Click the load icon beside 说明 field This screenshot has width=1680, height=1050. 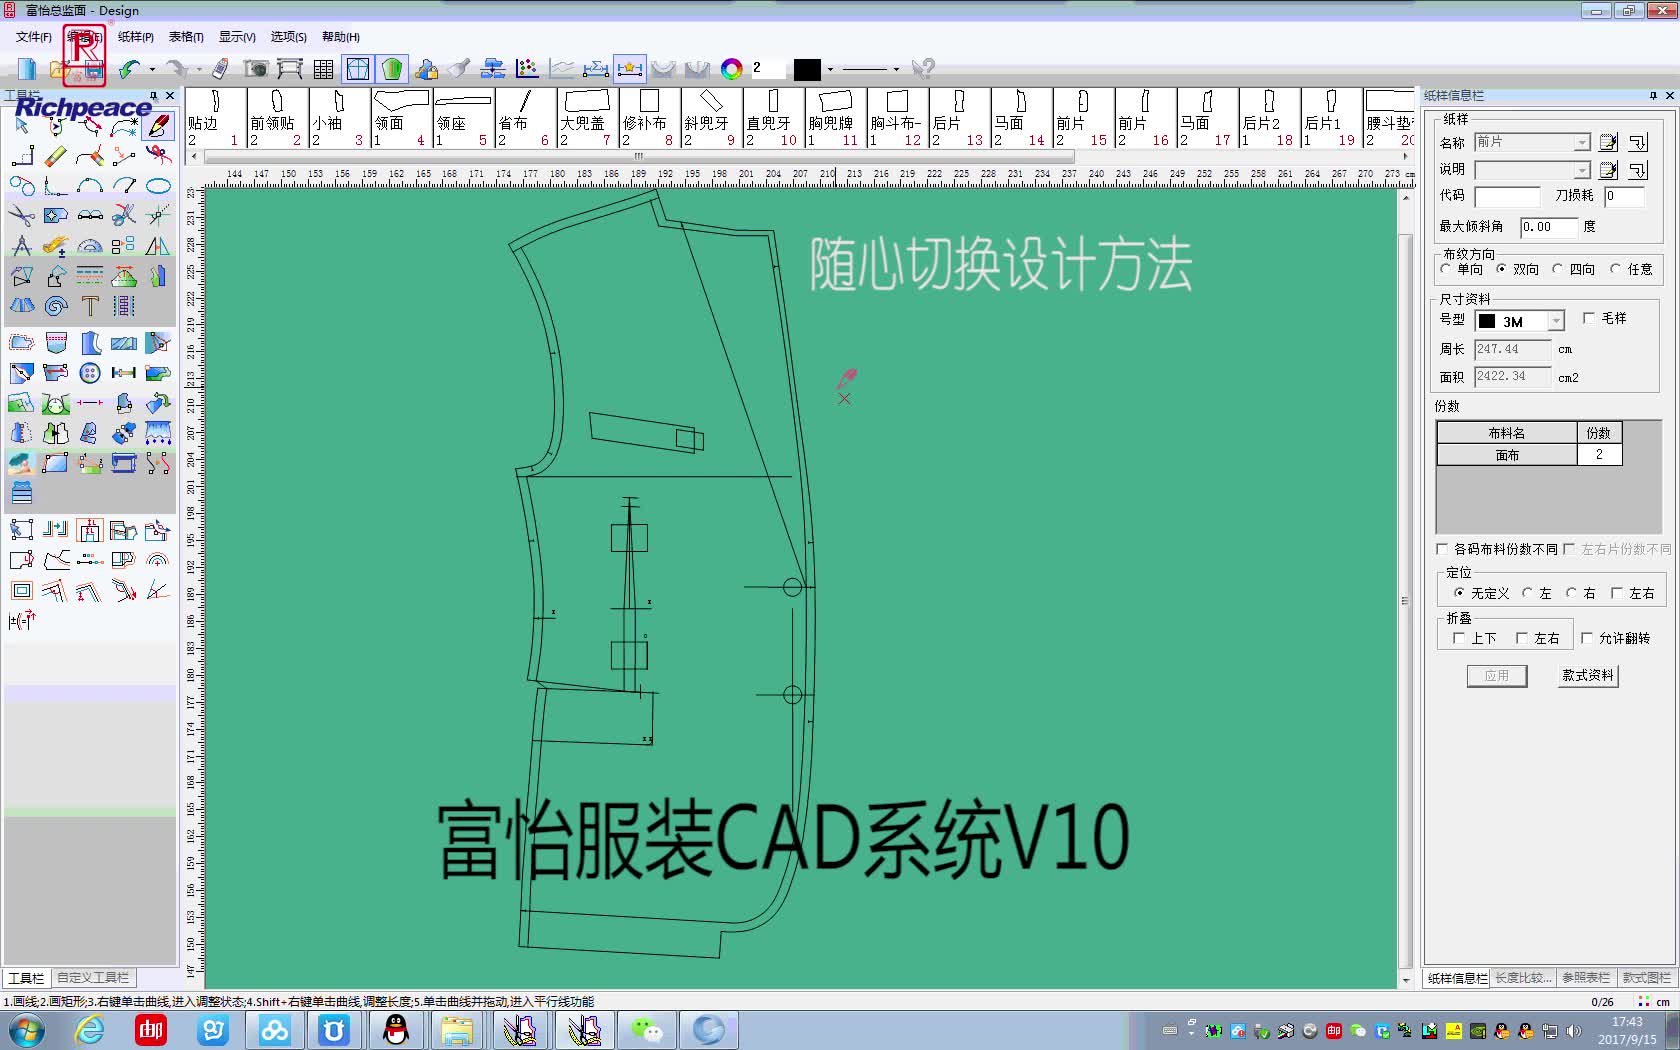(1638, 170)
